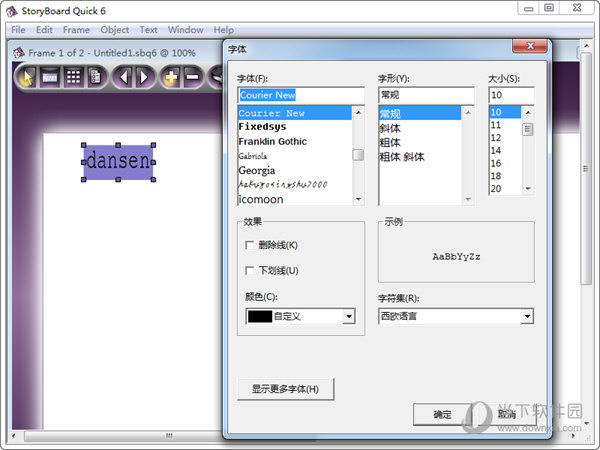The width and height of the screenshot is (600, 450).
Task: Click font style list up arrow
Action: (468, 112)
